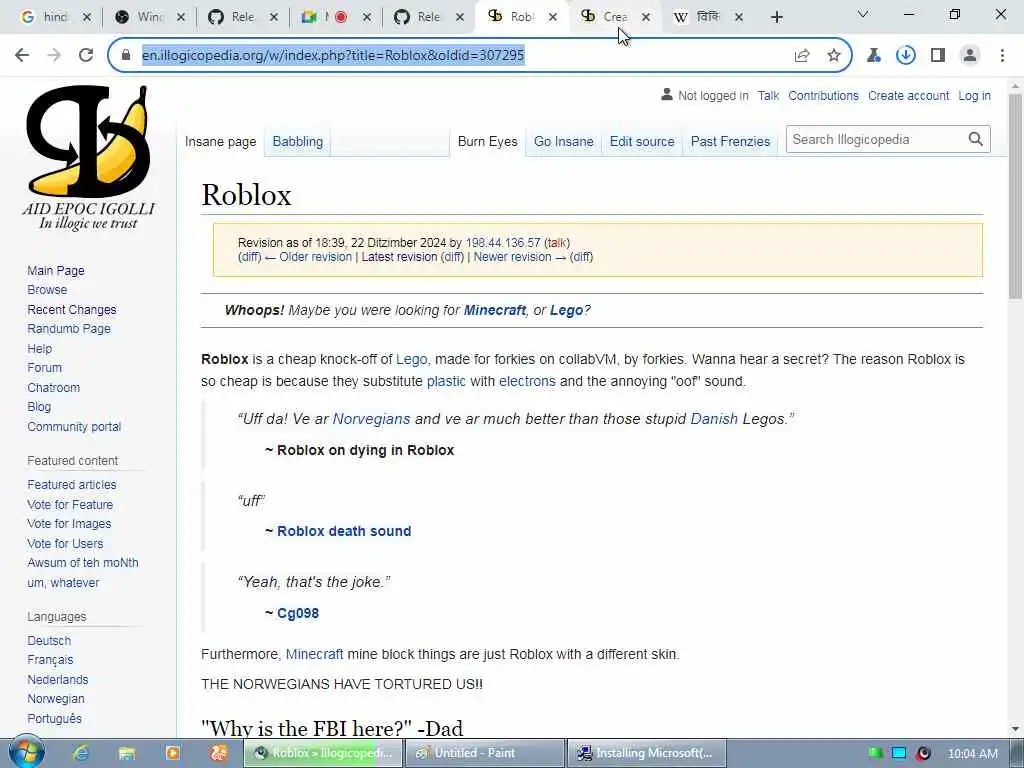Open the Chatroom sidebar link
Image resolution: width=1024 pixels, height=768 pixels.
click(54, 387)
